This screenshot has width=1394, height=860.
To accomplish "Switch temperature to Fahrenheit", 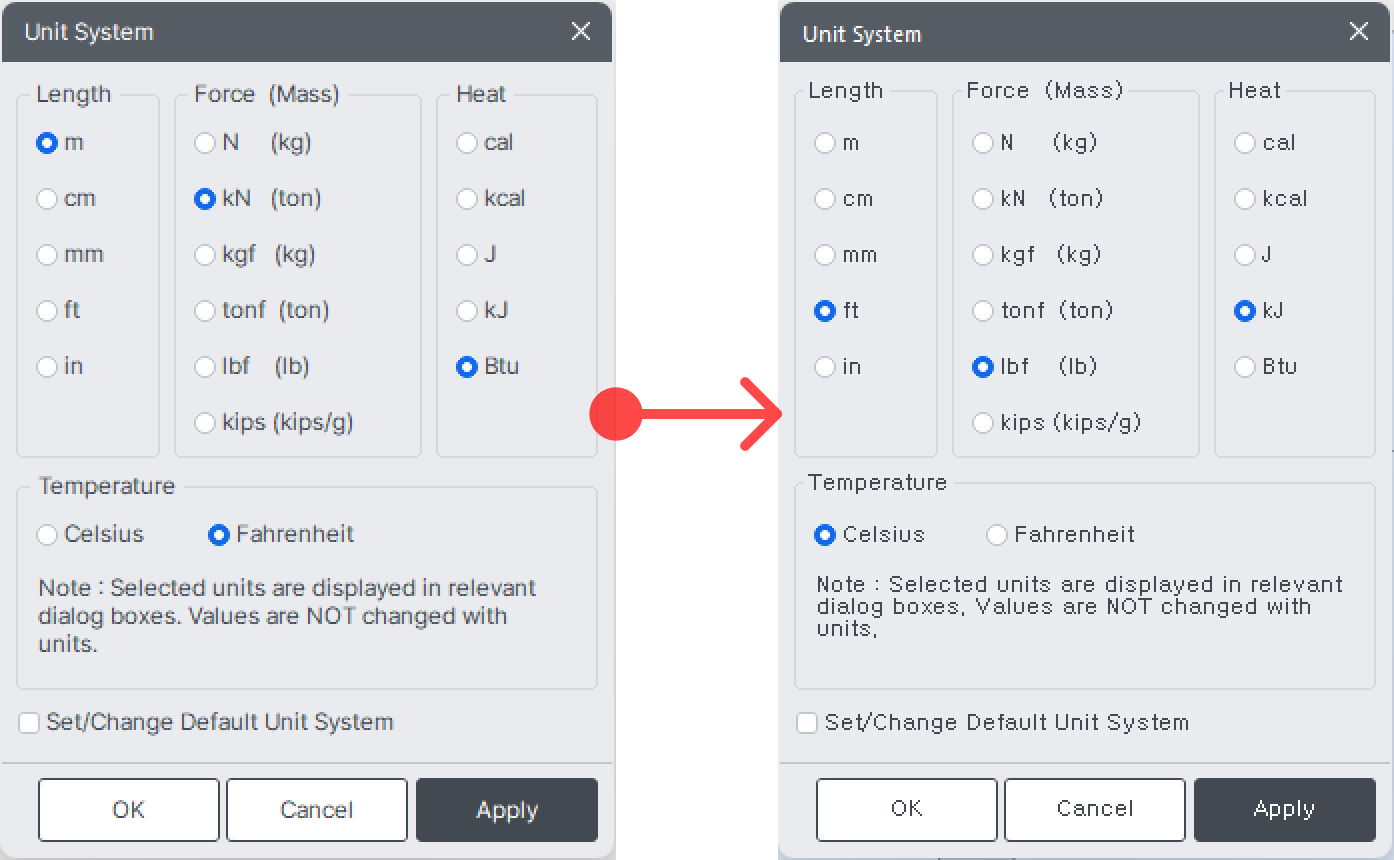I will pyautogui.click(x=218, y=535).
